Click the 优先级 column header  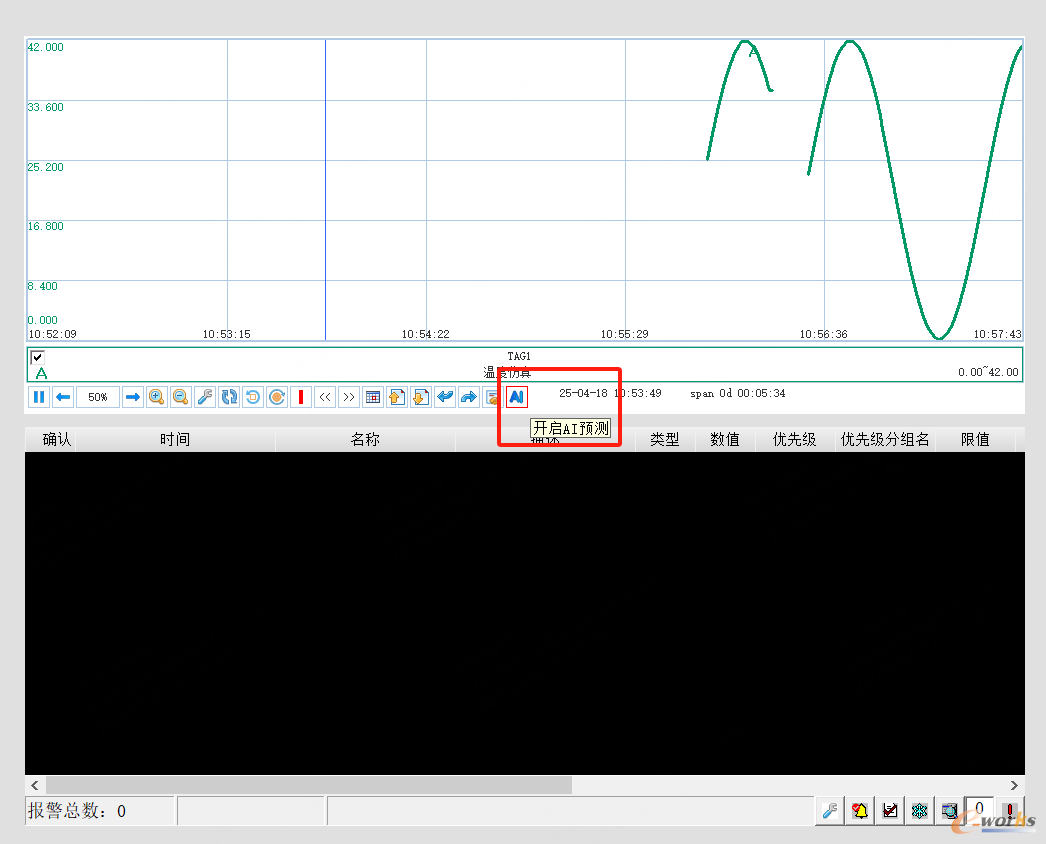click(794, 439)
